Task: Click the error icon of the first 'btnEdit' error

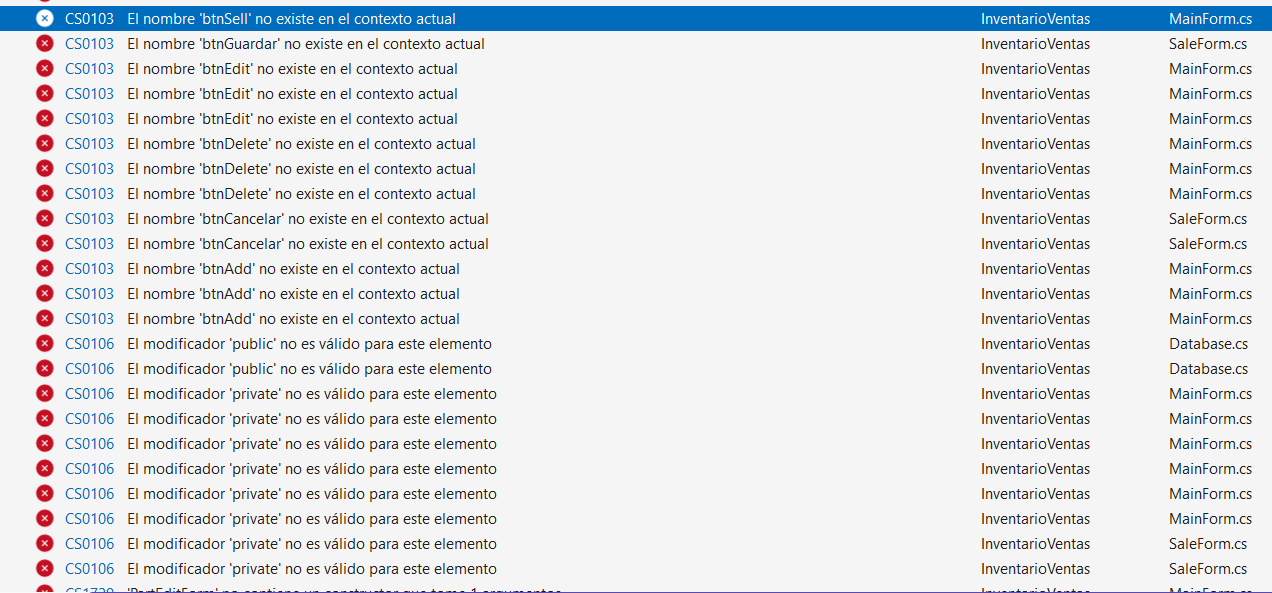Action: [44, 69]
